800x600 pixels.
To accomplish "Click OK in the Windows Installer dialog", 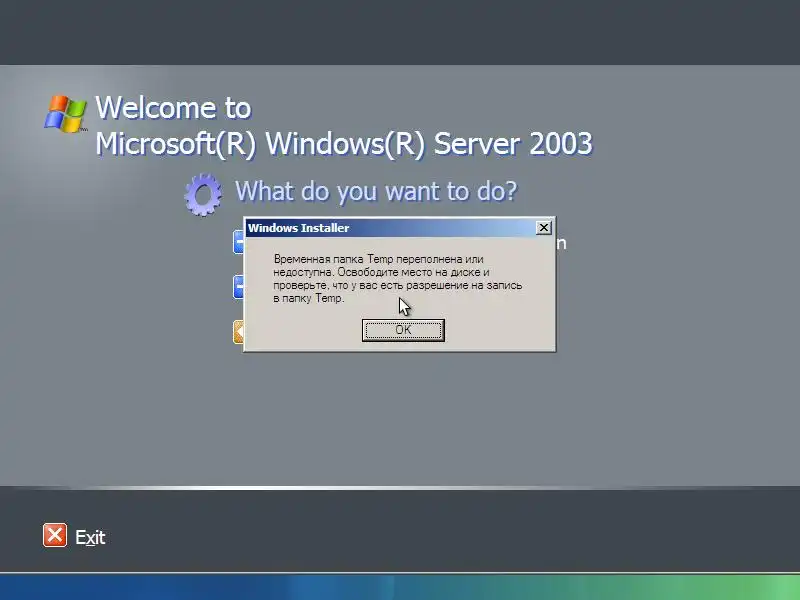I will click(403, 330).
